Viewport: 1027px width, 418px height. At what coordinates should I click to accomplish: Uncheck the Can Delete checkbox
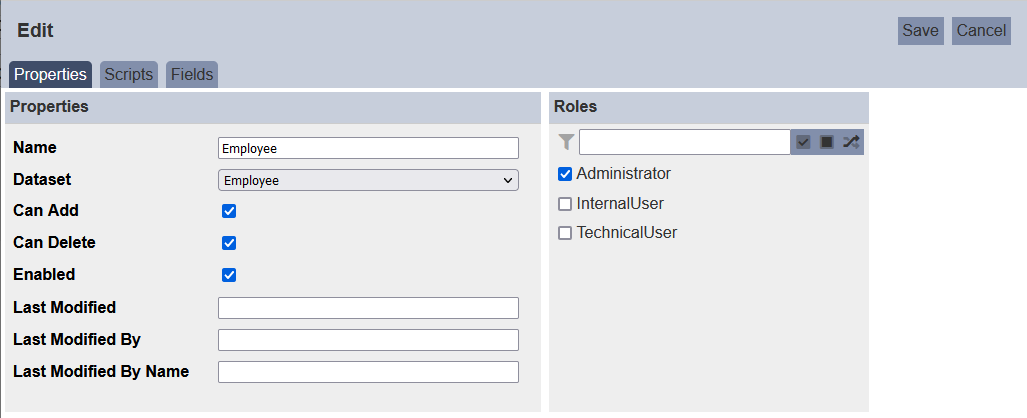tap(229, 243)
